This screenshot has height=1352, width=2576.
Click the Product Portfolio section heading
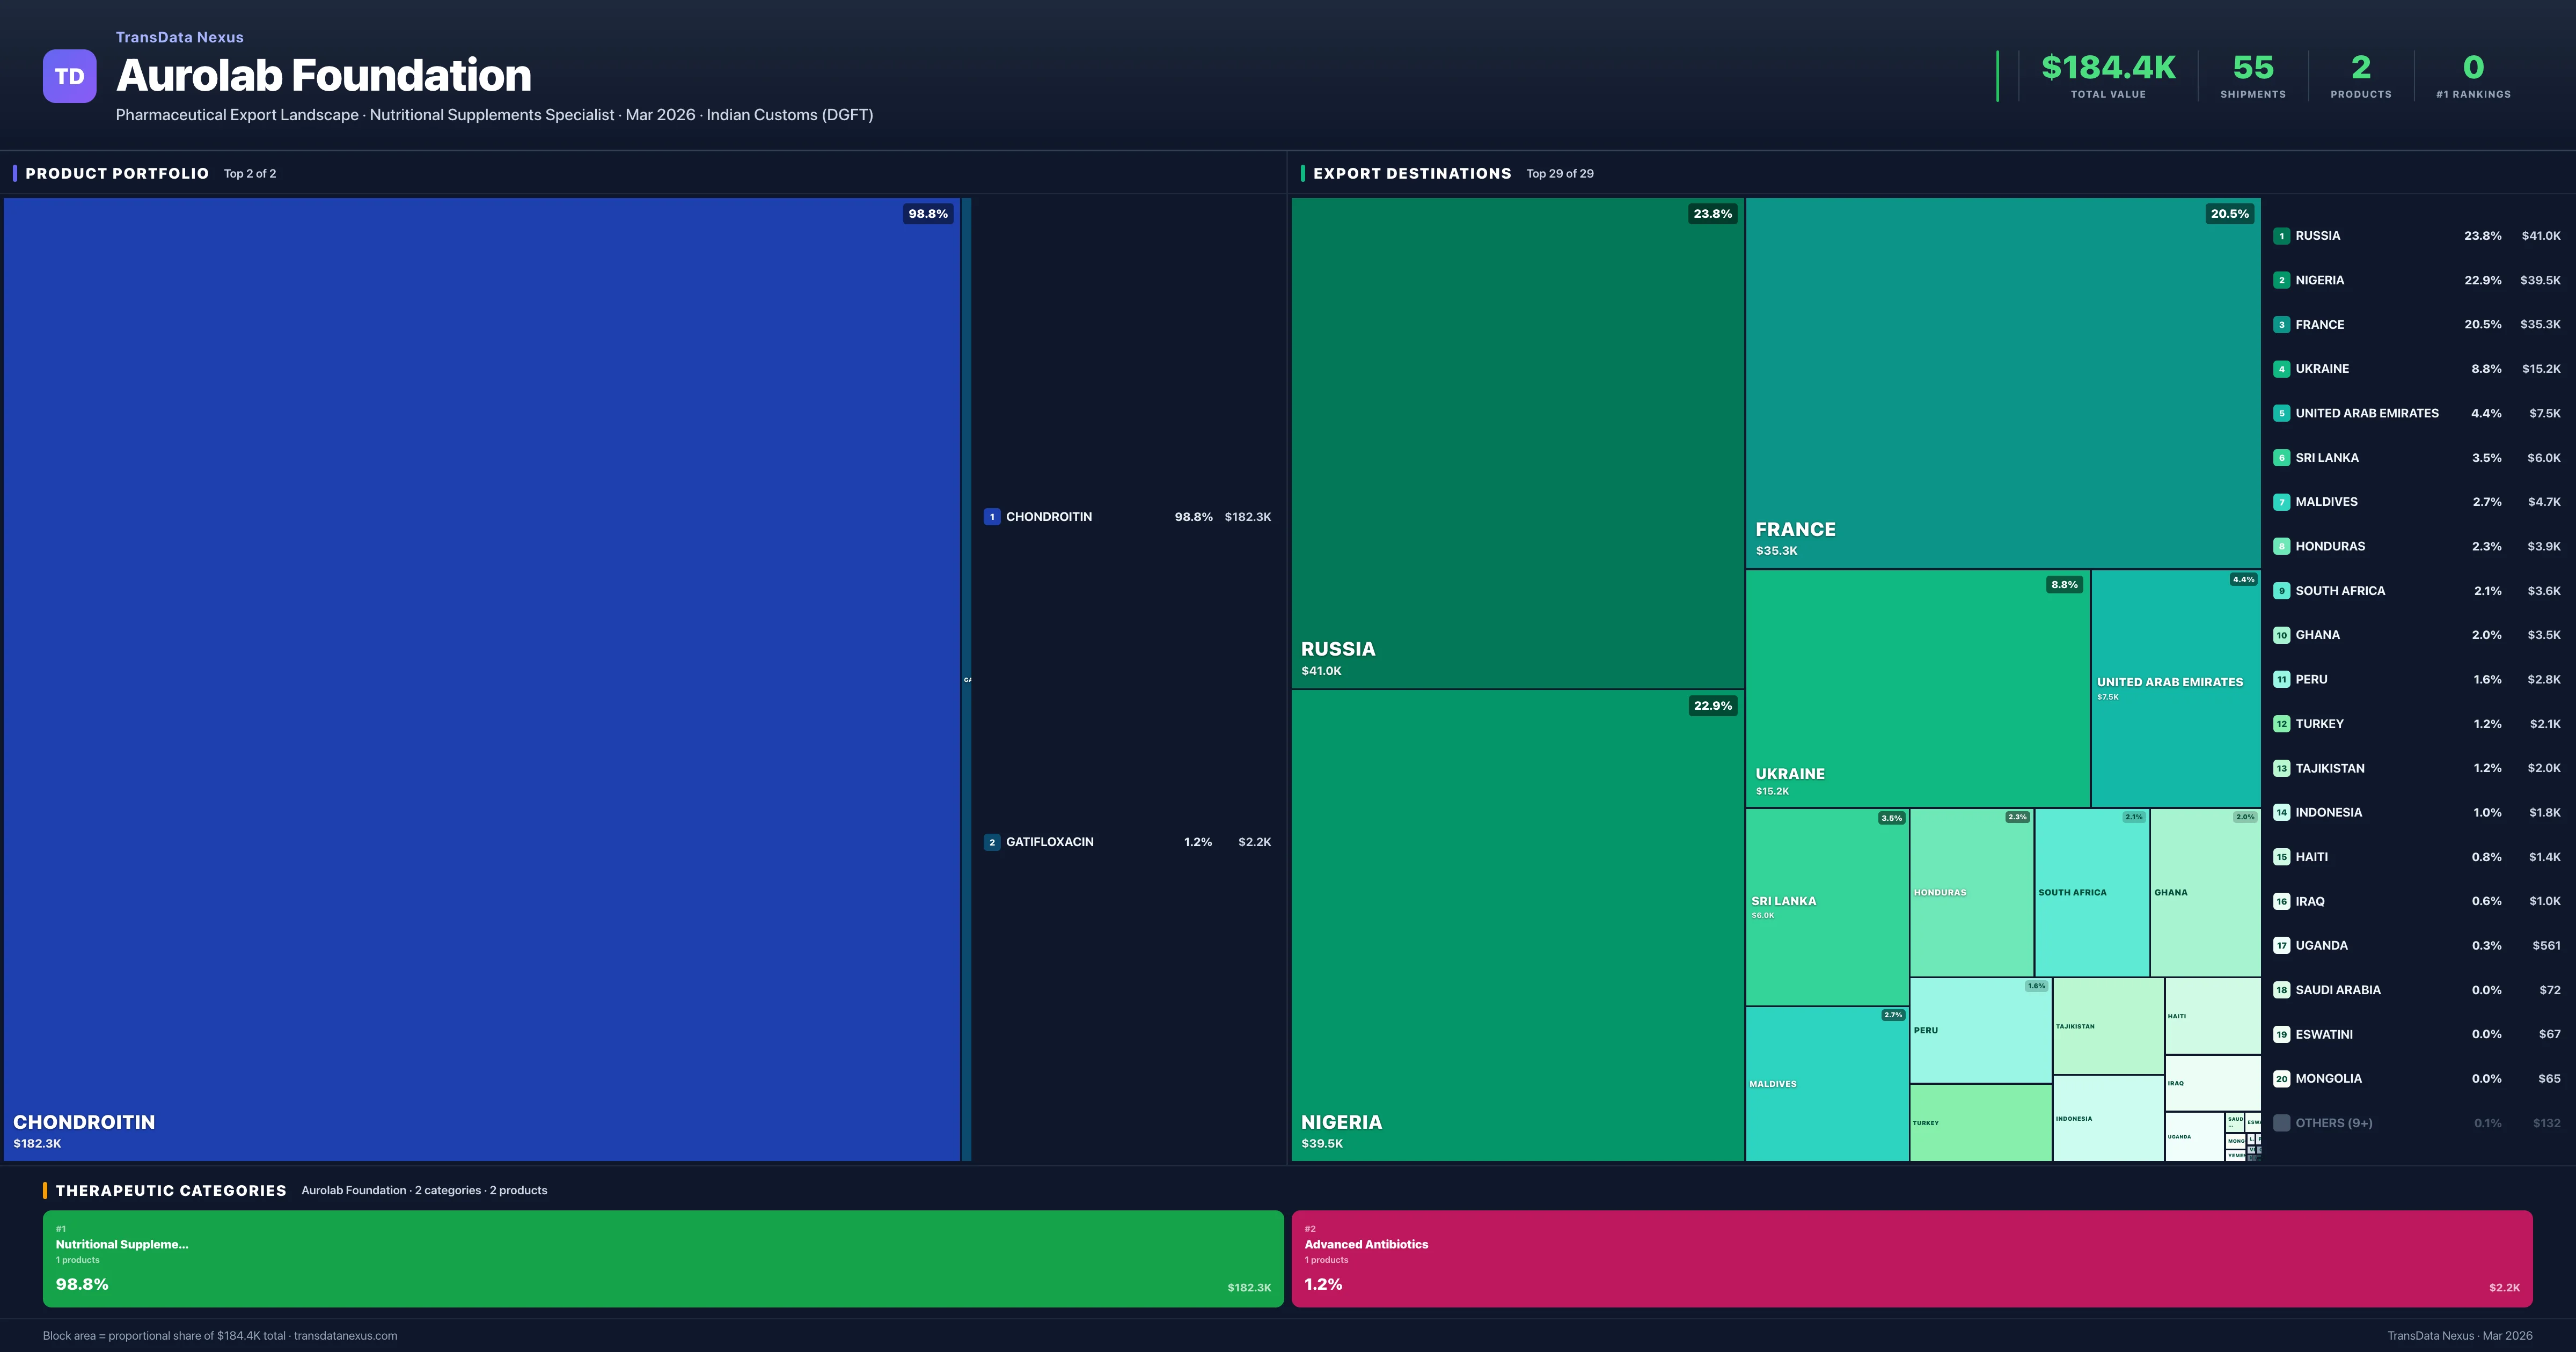pos(117,174)
